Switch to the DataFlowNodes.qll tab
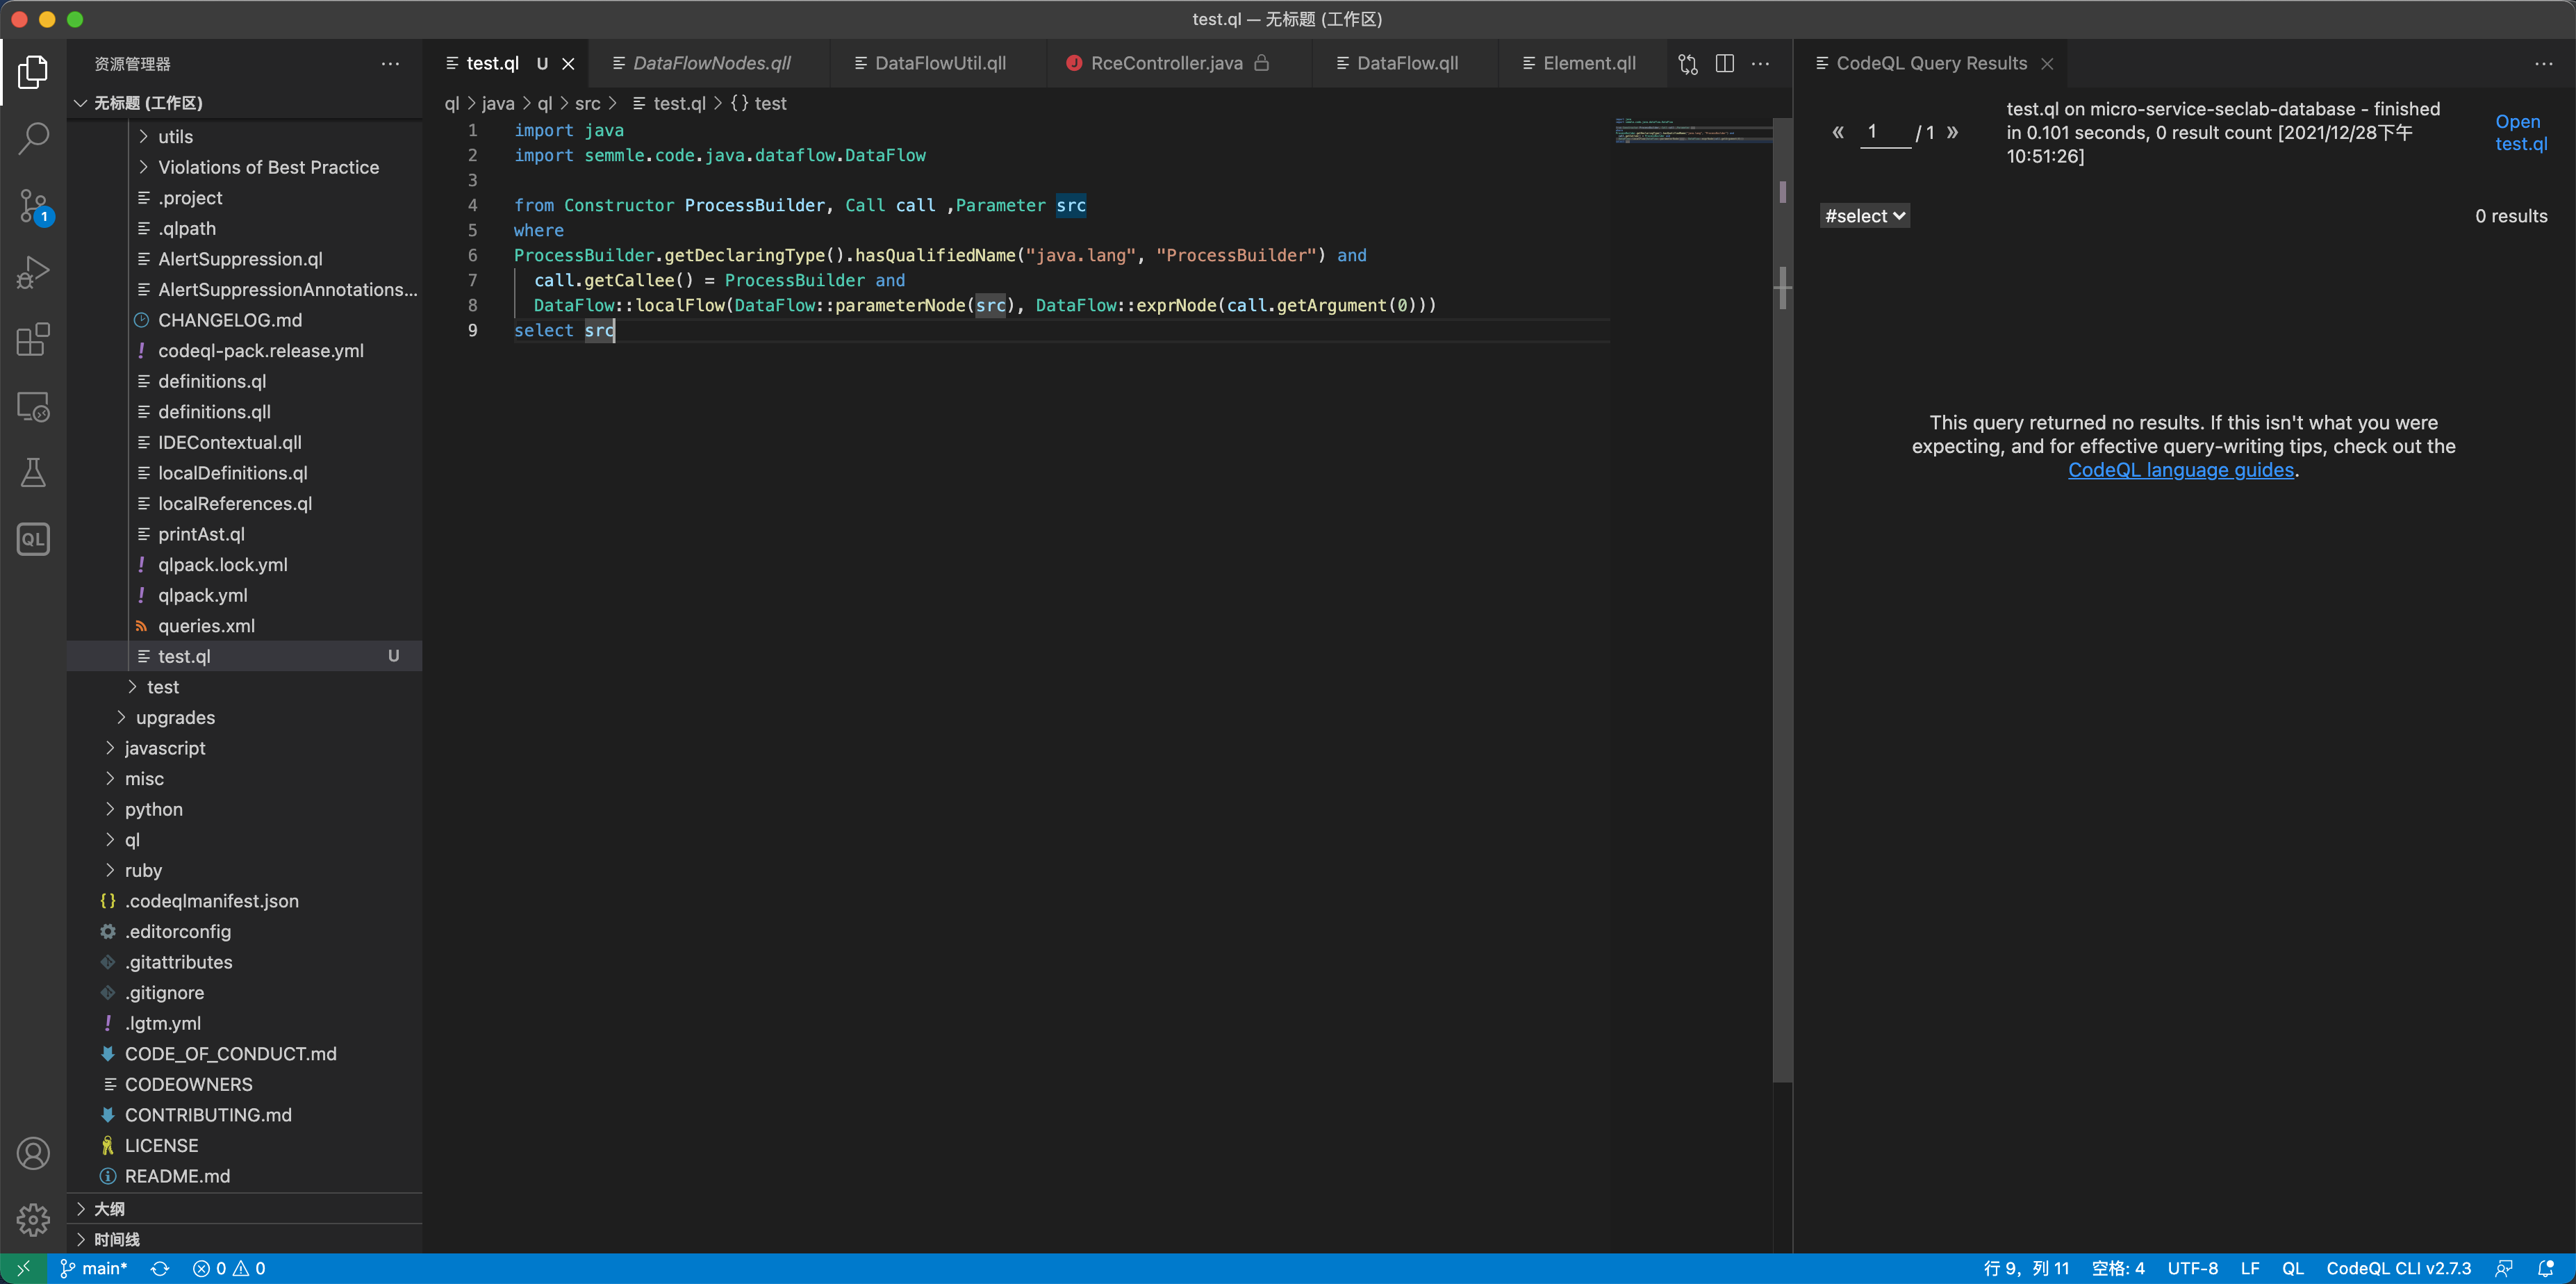 click(712, 64)
